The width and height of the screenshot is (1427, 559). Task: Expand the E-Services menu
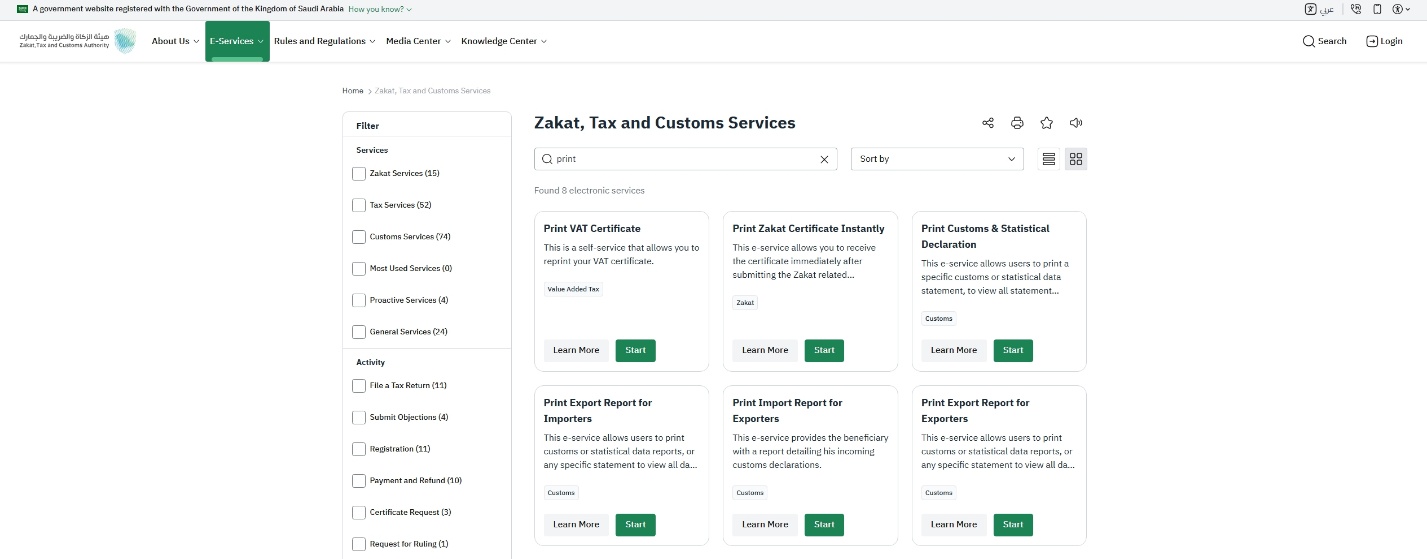click(x=237, y=41)
